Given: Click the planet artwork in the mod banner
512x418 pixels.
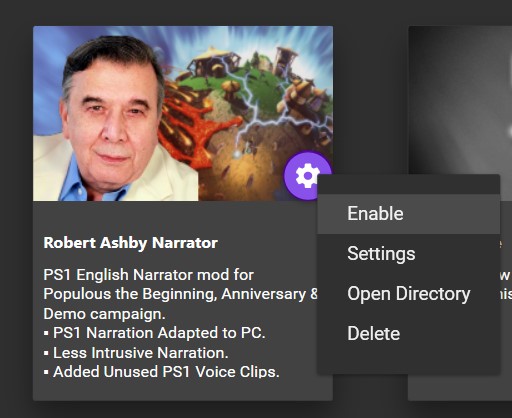Looking at the screenshot, I should [x=253, y=110].
